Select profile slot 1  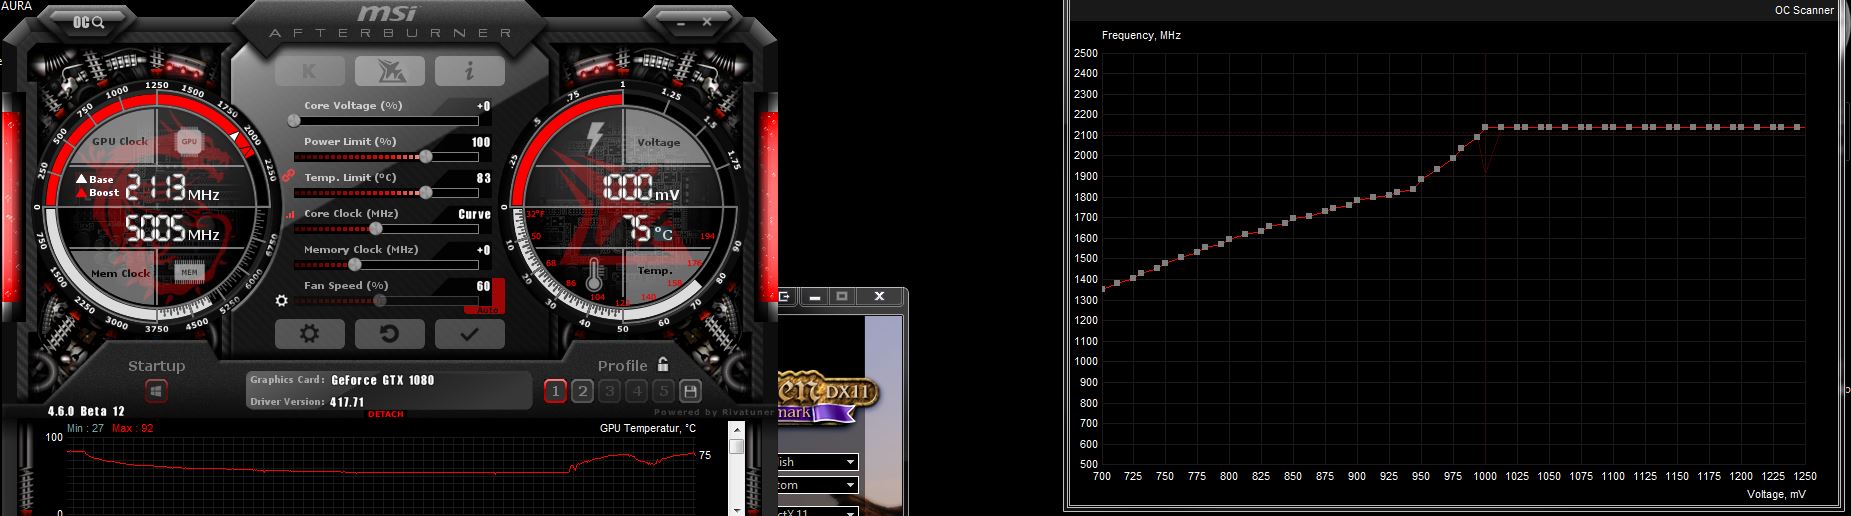tap(555, 391)
